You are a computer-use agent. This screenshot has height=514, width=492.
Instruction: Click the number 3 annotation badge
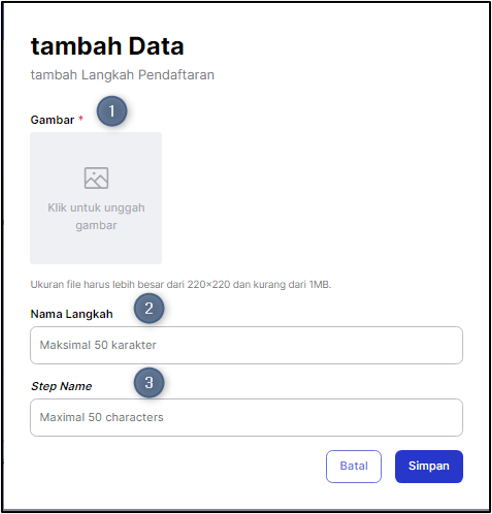click(149, 383)
